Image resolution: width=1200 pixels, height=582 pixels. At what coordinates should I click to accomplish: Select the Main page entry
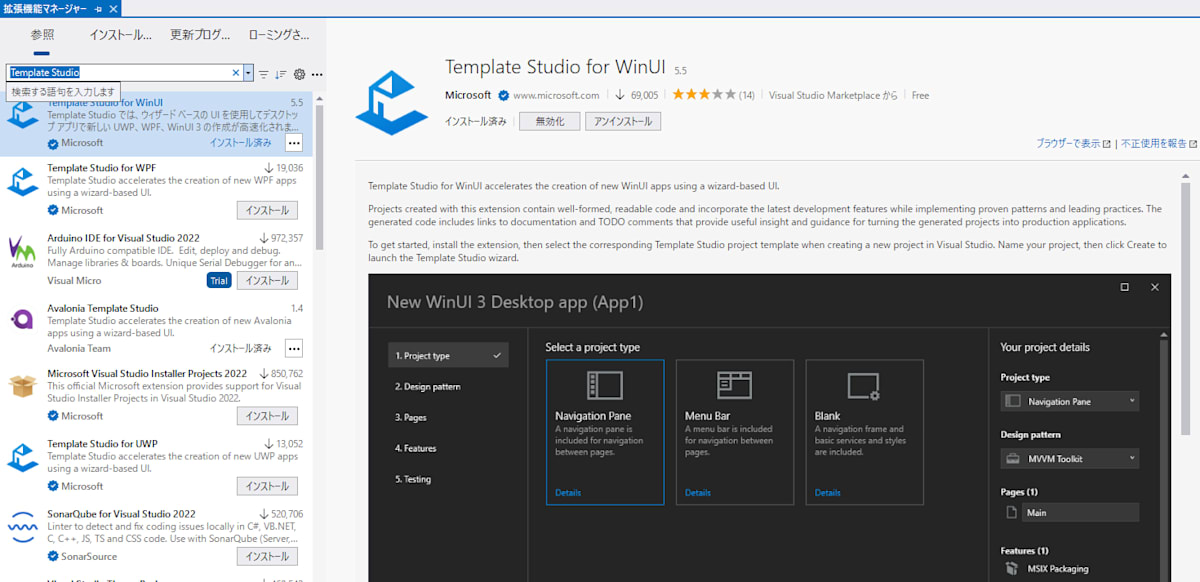(x=1069, y=512)
